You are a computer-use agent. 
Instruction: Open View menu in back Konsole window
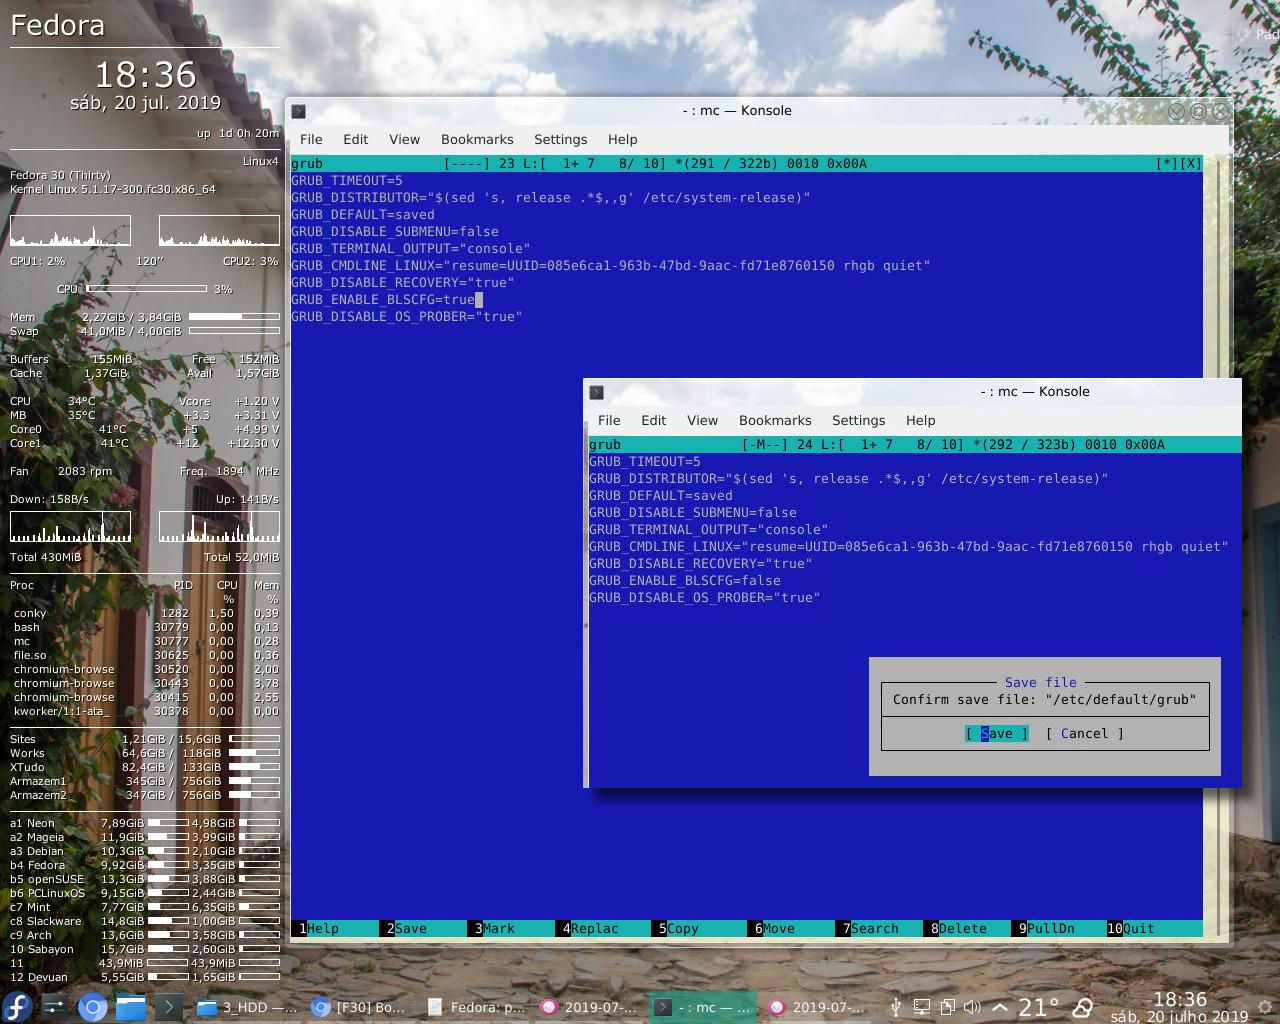click(x=404, y=139)
